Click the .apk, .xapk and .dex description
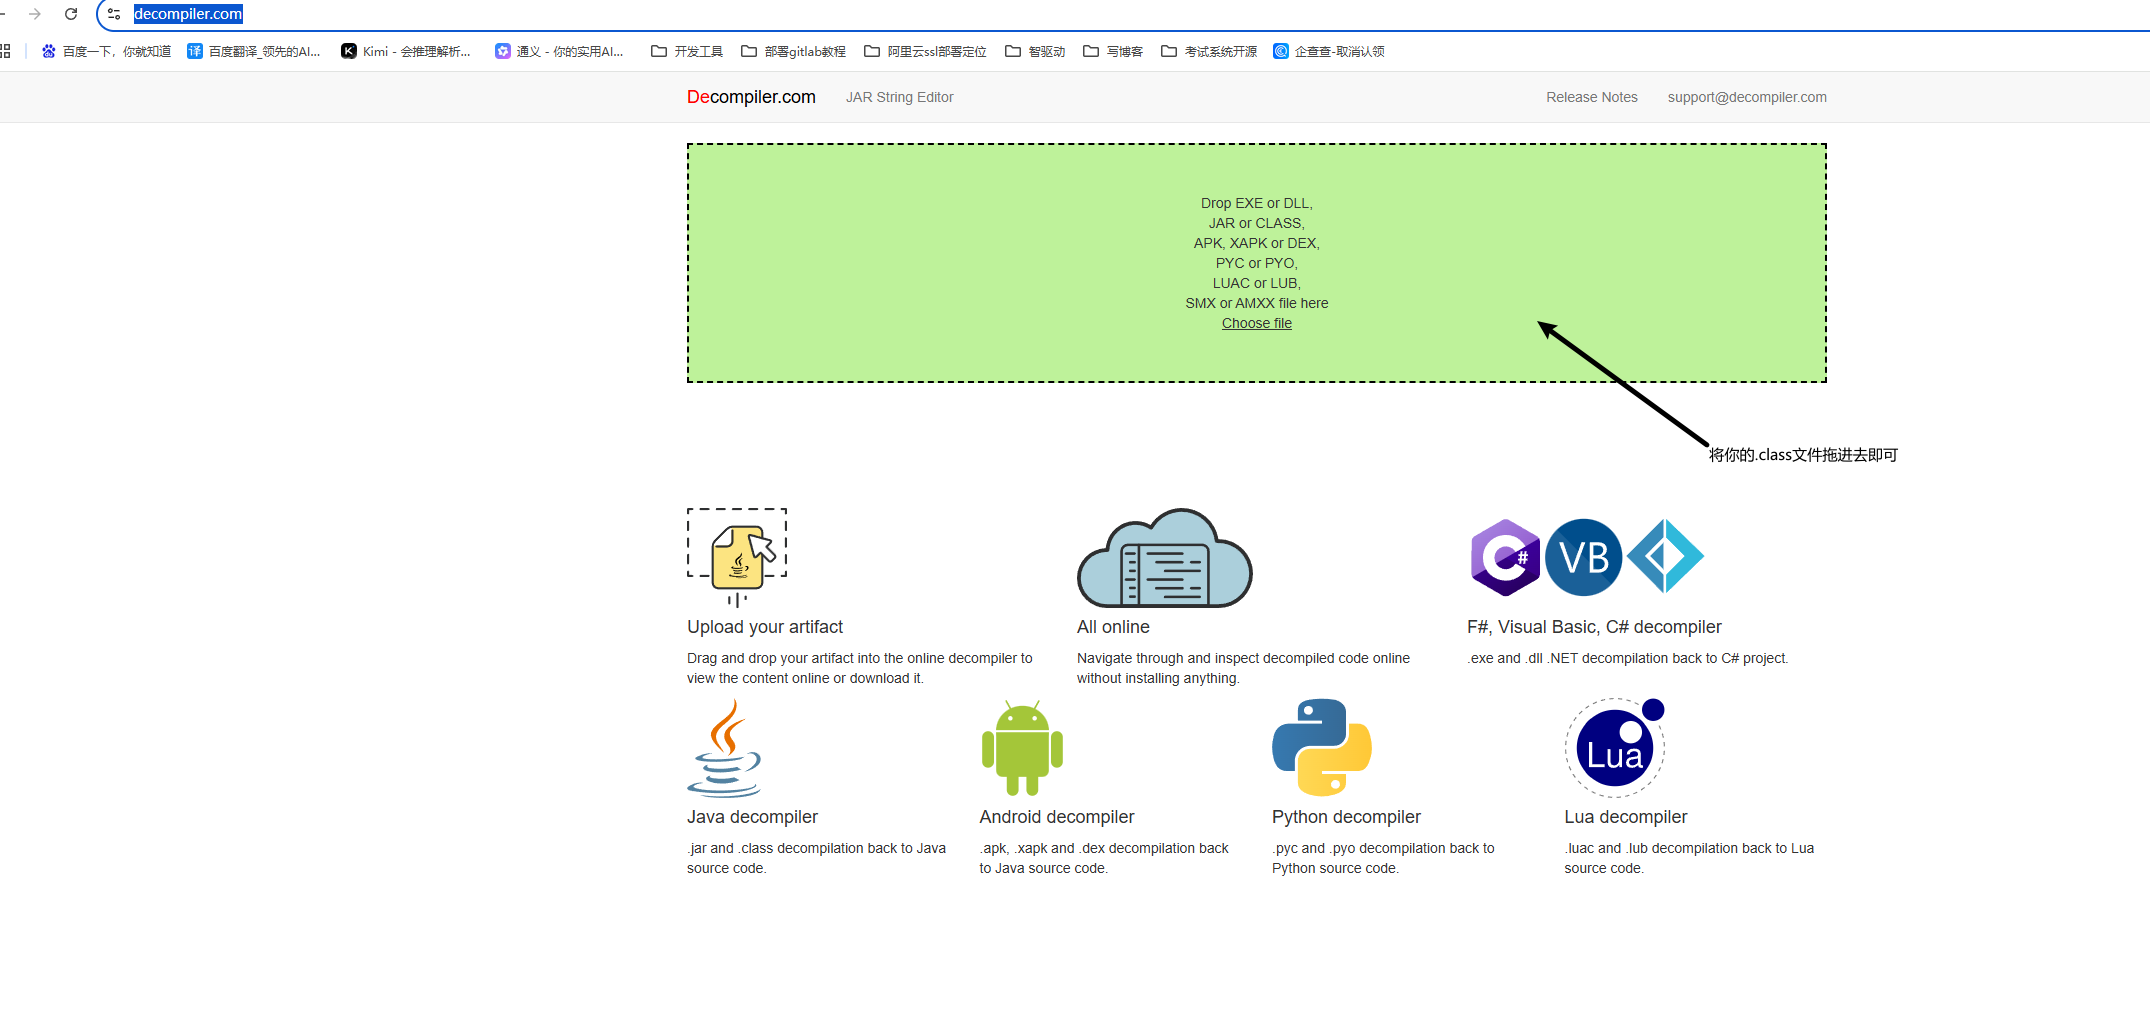Image resolution: width=2150 pixels, height=1034 pixels. pos(1104,858)
